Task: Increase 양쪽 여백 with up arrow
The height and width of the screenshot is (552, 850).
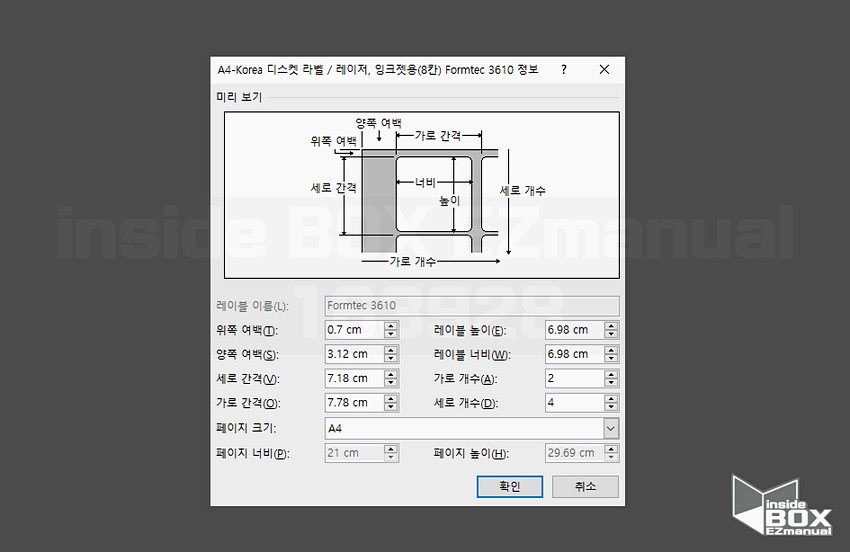Action: point(391,350)
